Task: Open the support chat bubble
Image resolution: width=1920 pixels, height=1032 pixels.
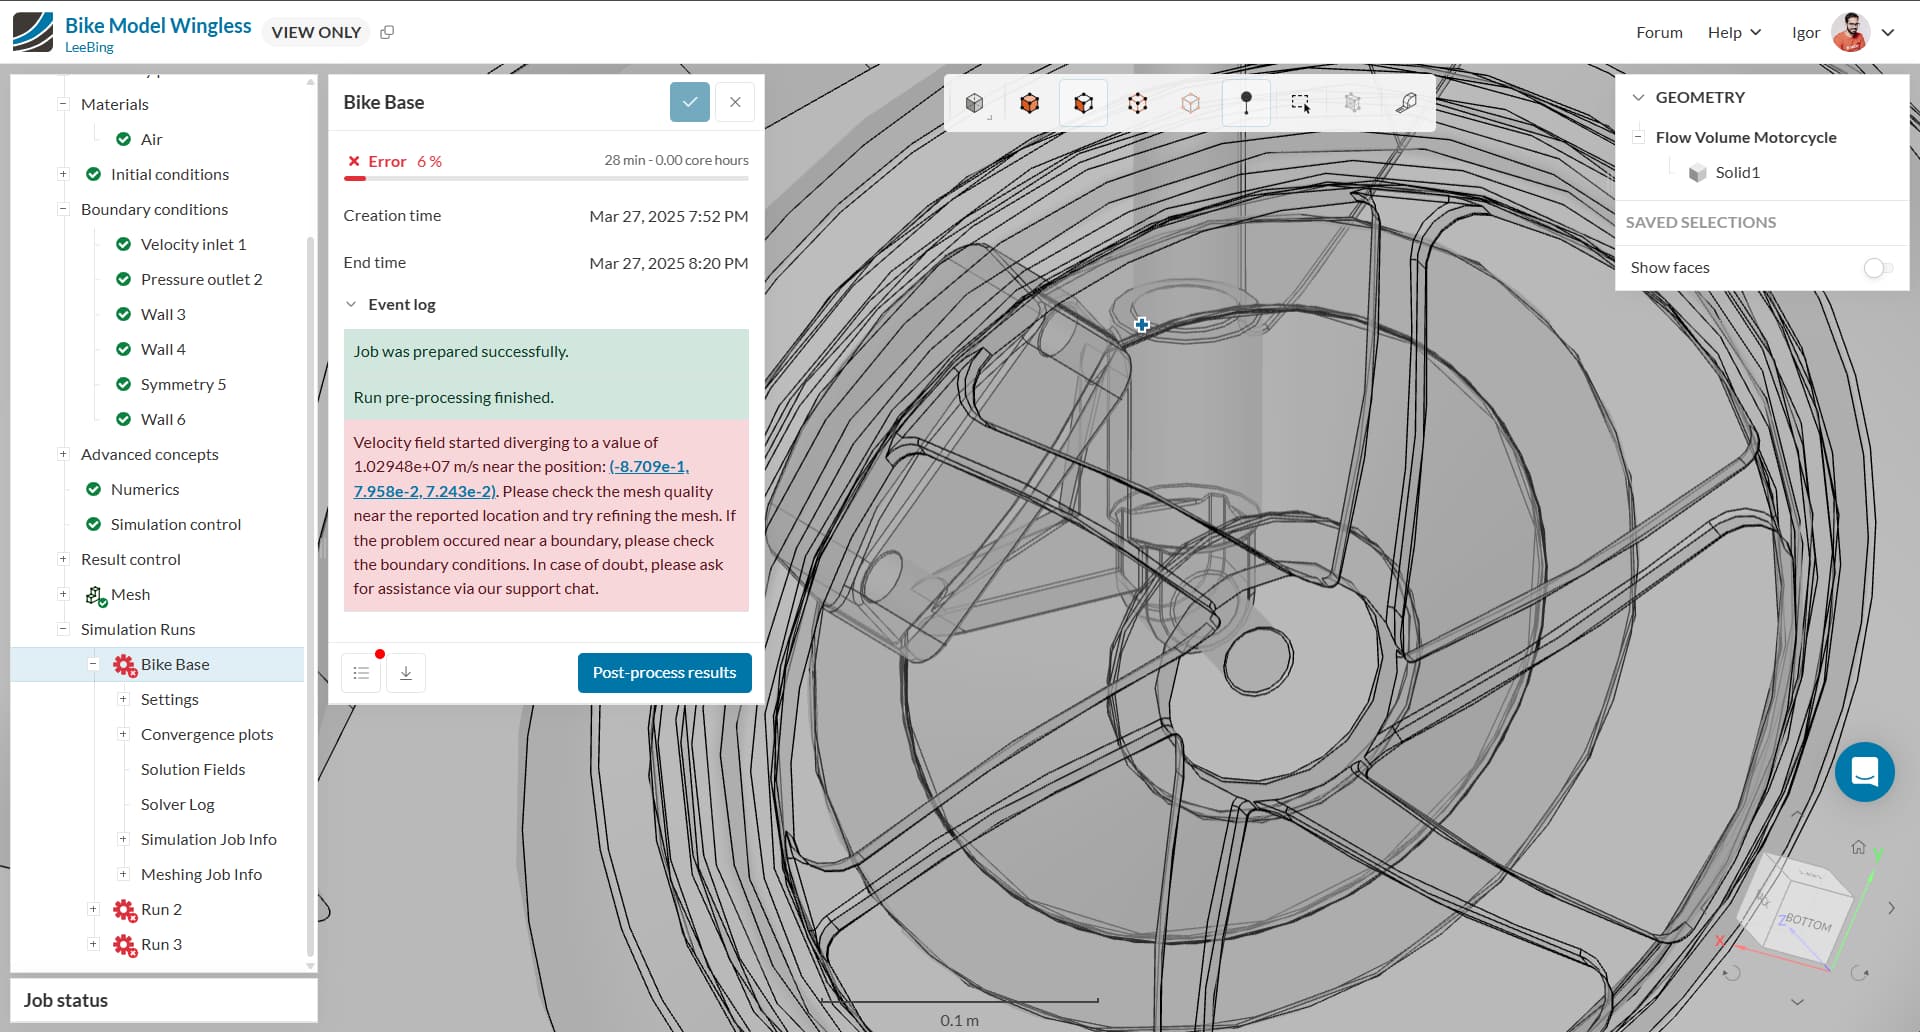Action: point(1865,772)
